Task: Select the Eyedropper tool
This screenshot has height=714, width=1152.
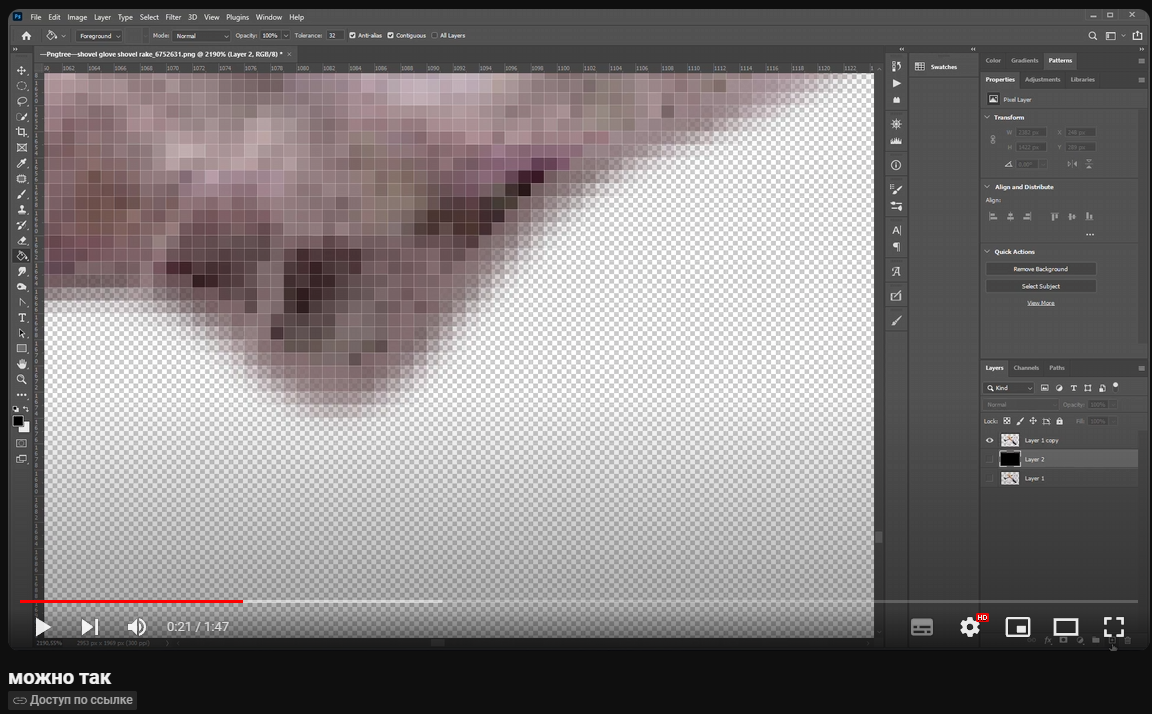Action: click(x=22, y=163)
